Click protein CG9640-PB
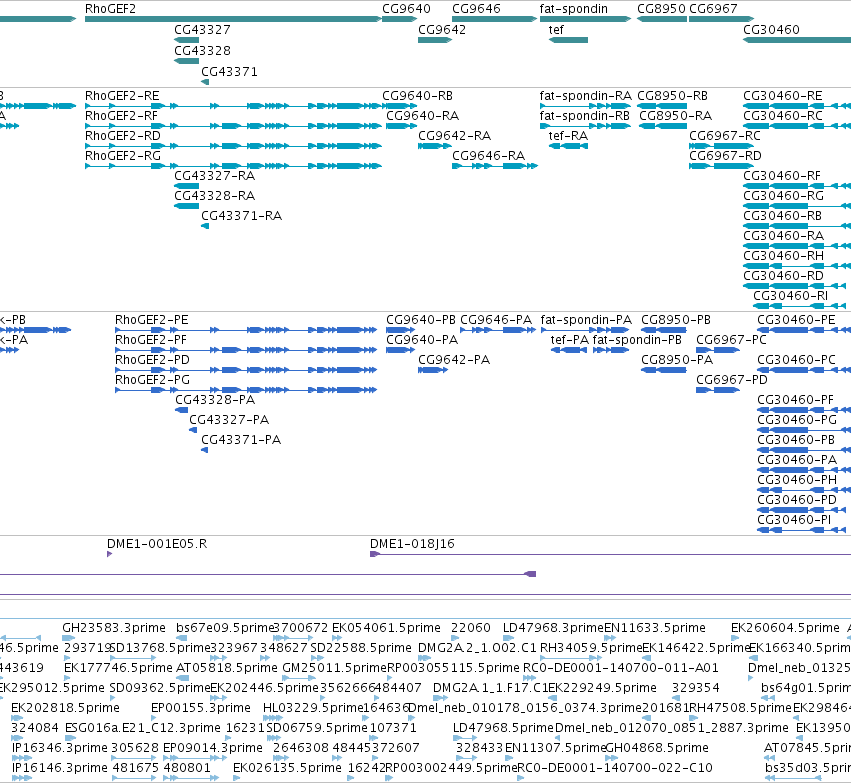851x783 pixels. point(421,320)
